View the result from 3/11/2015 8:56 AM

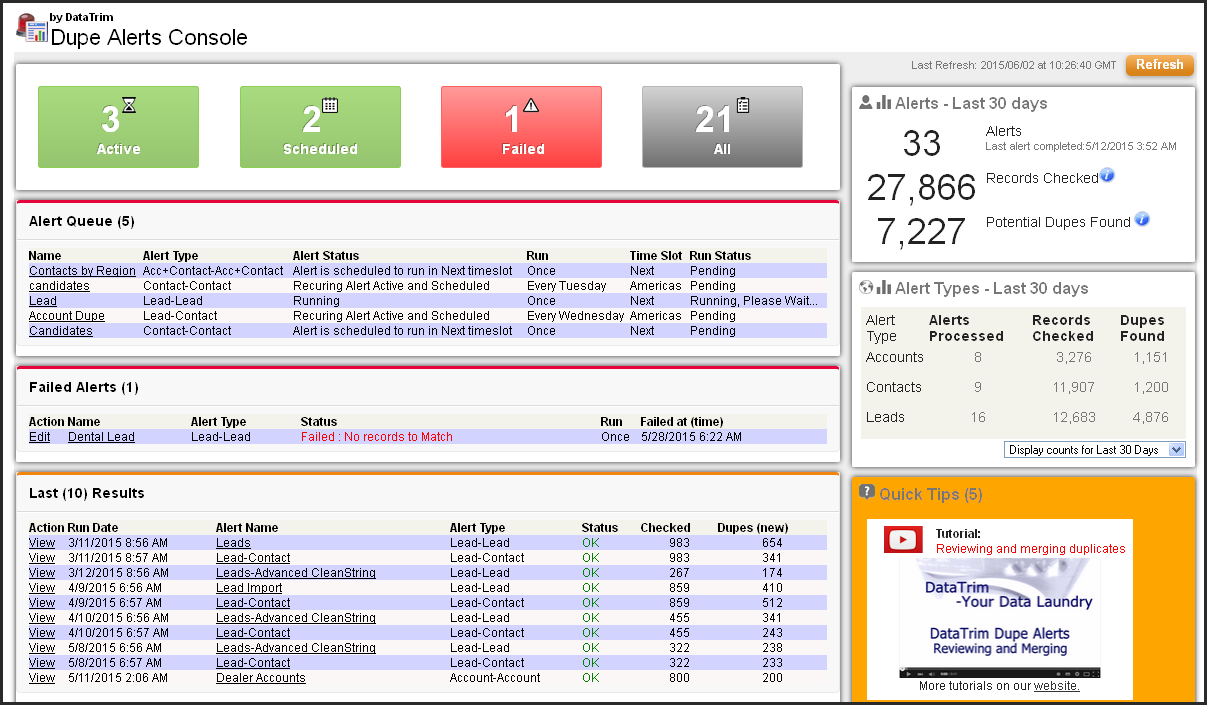coord(42,543)
